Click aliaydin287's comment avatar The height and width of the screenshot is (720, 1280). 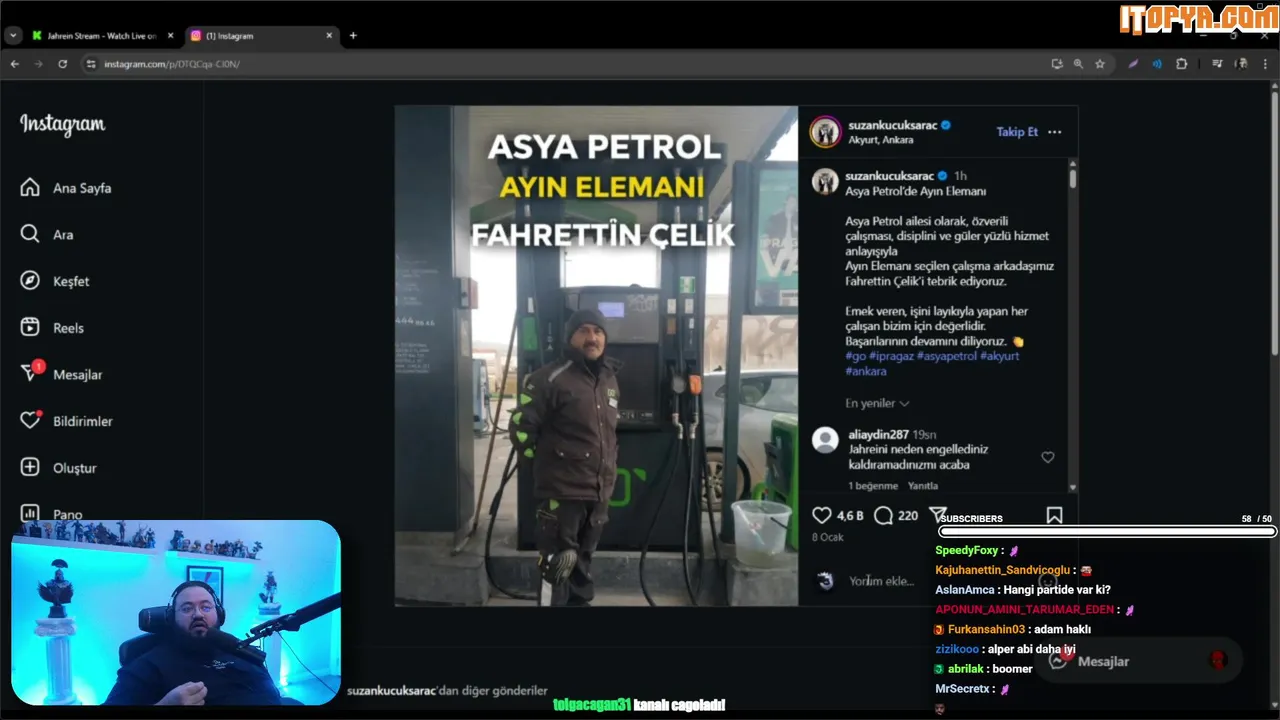(x=825, y=440)
